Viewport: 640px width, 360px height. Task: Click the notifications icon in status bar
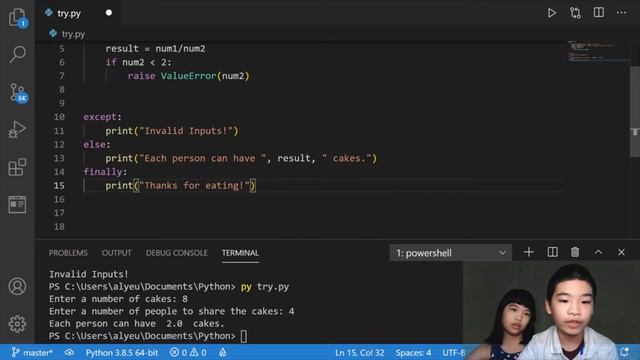[x=624, y=352]
